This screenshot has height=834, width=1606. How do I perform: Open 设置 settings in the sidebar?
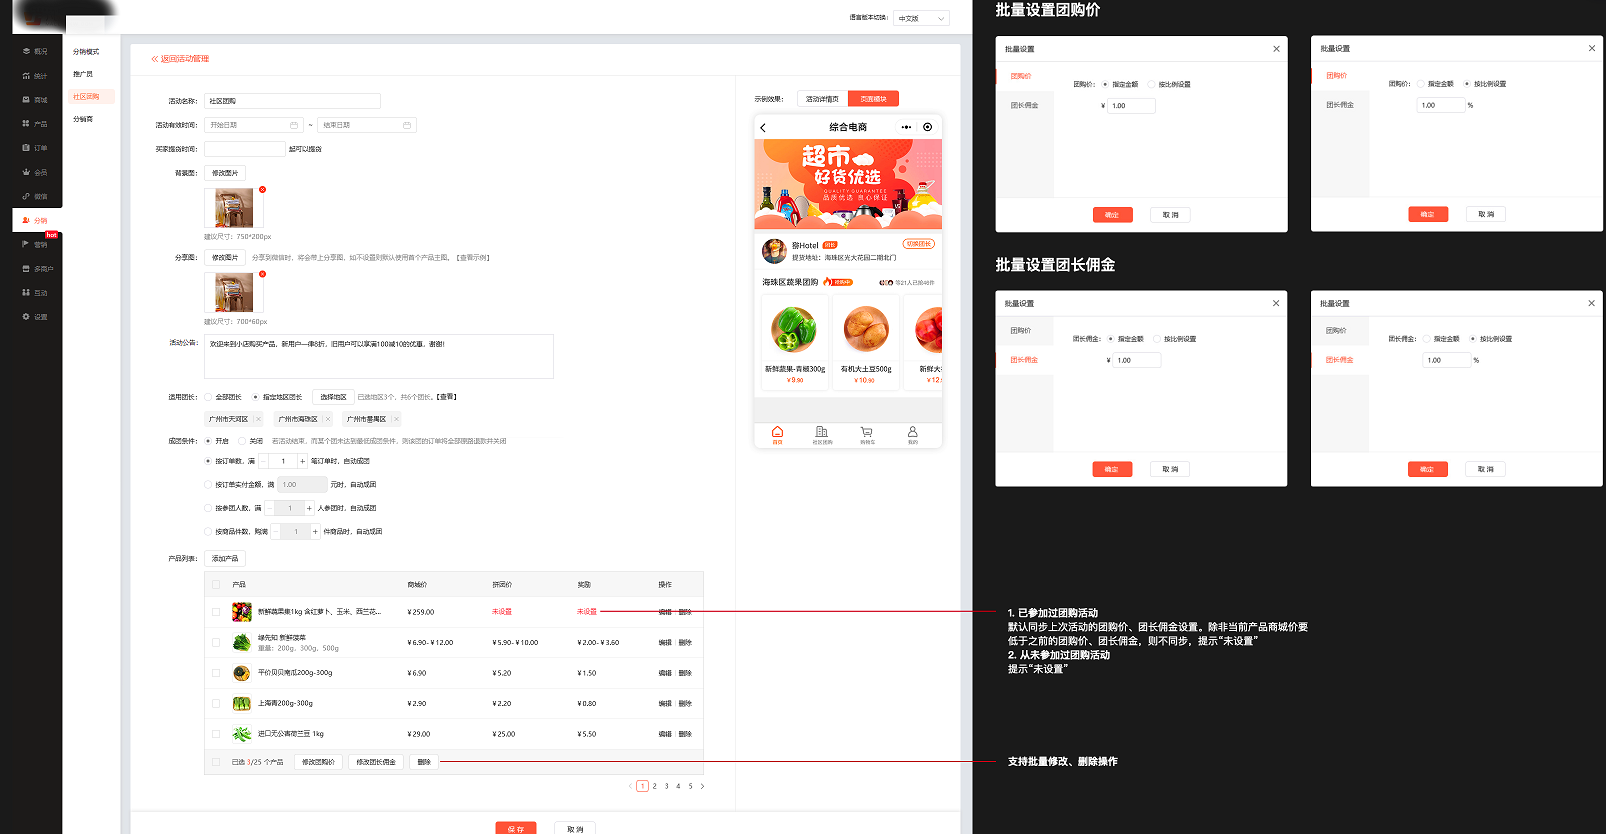35,317
